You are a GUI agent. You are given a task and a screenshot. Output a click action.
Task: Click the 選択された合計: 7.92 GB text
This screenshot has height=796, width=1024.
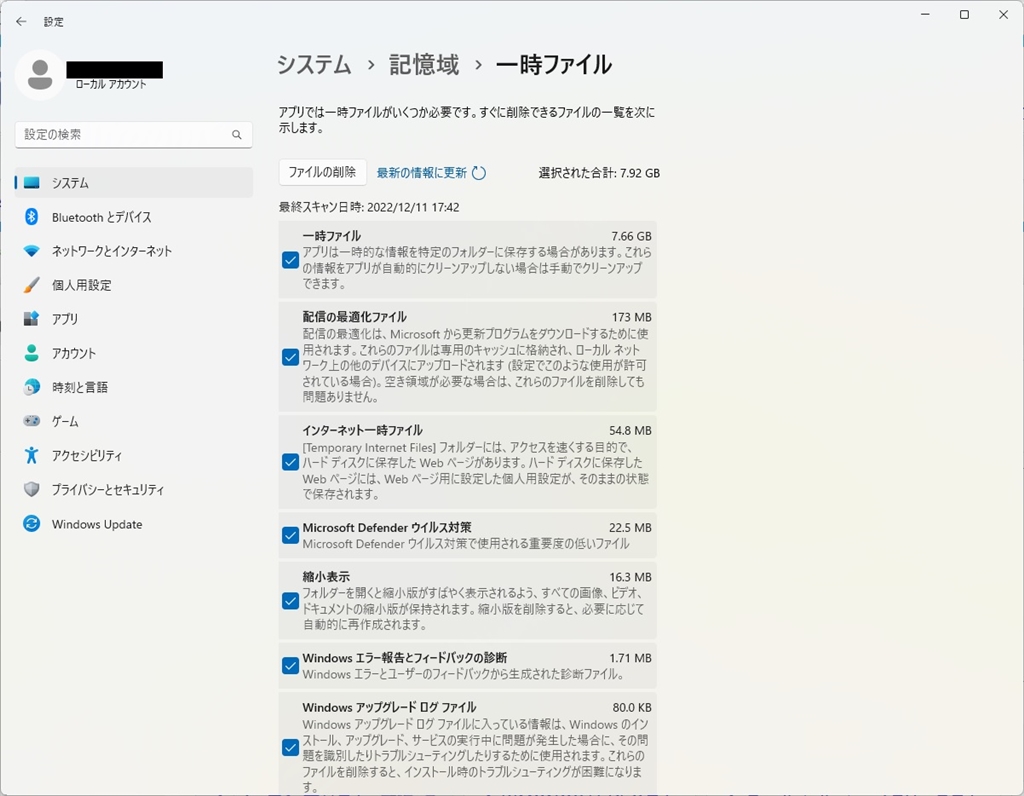(599, 173)
